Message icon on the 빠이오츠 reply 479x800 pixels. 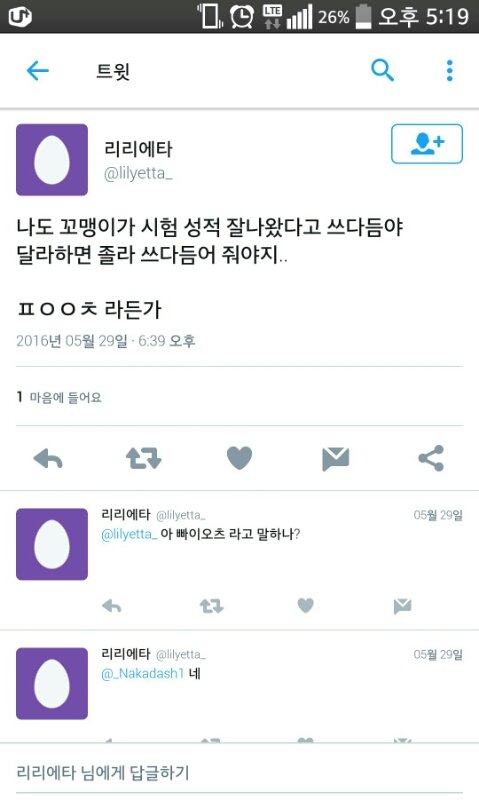402,606
